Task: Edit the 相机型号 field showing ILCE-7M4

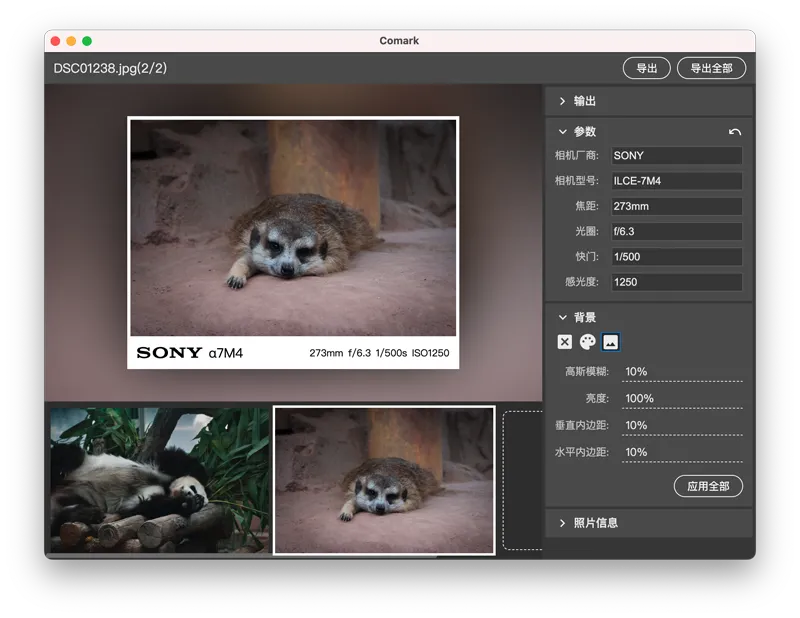Action: pyautogui.click(x=677, y=181)
